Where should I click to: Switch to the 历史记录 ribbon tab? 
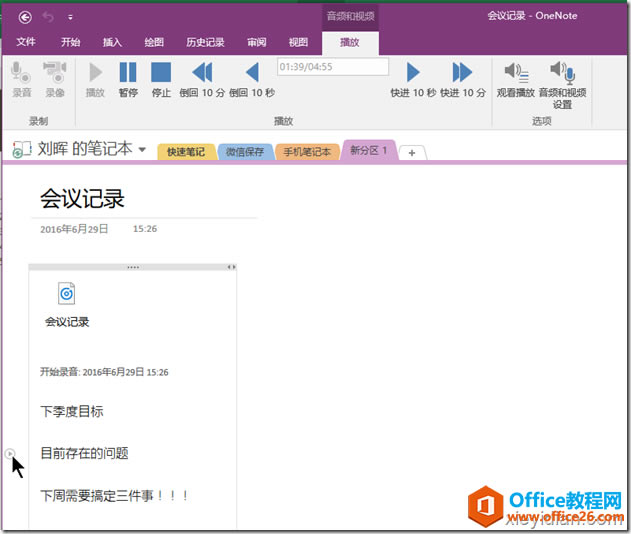click(205, 43)
